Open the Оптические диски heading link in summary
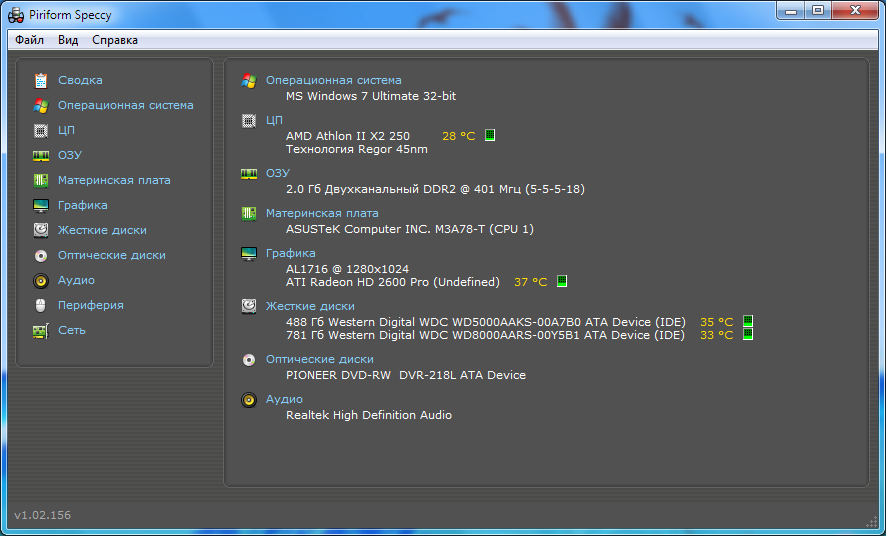This screenshot has height=536, width=886. [x=320, y=359]
